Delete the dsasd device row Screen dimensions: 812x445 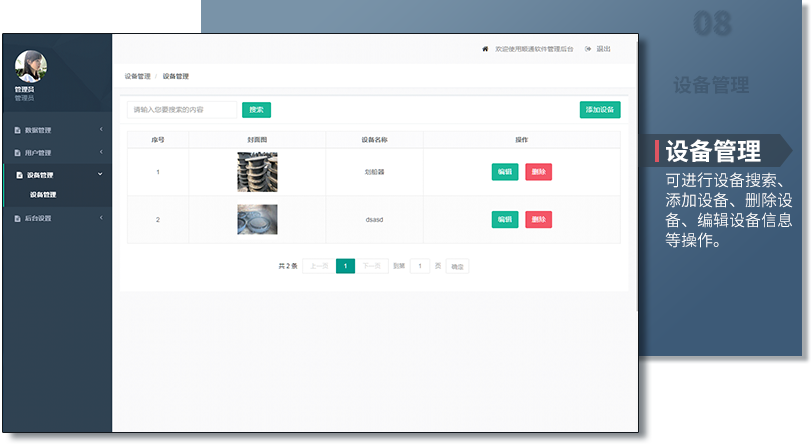point(538,219)
